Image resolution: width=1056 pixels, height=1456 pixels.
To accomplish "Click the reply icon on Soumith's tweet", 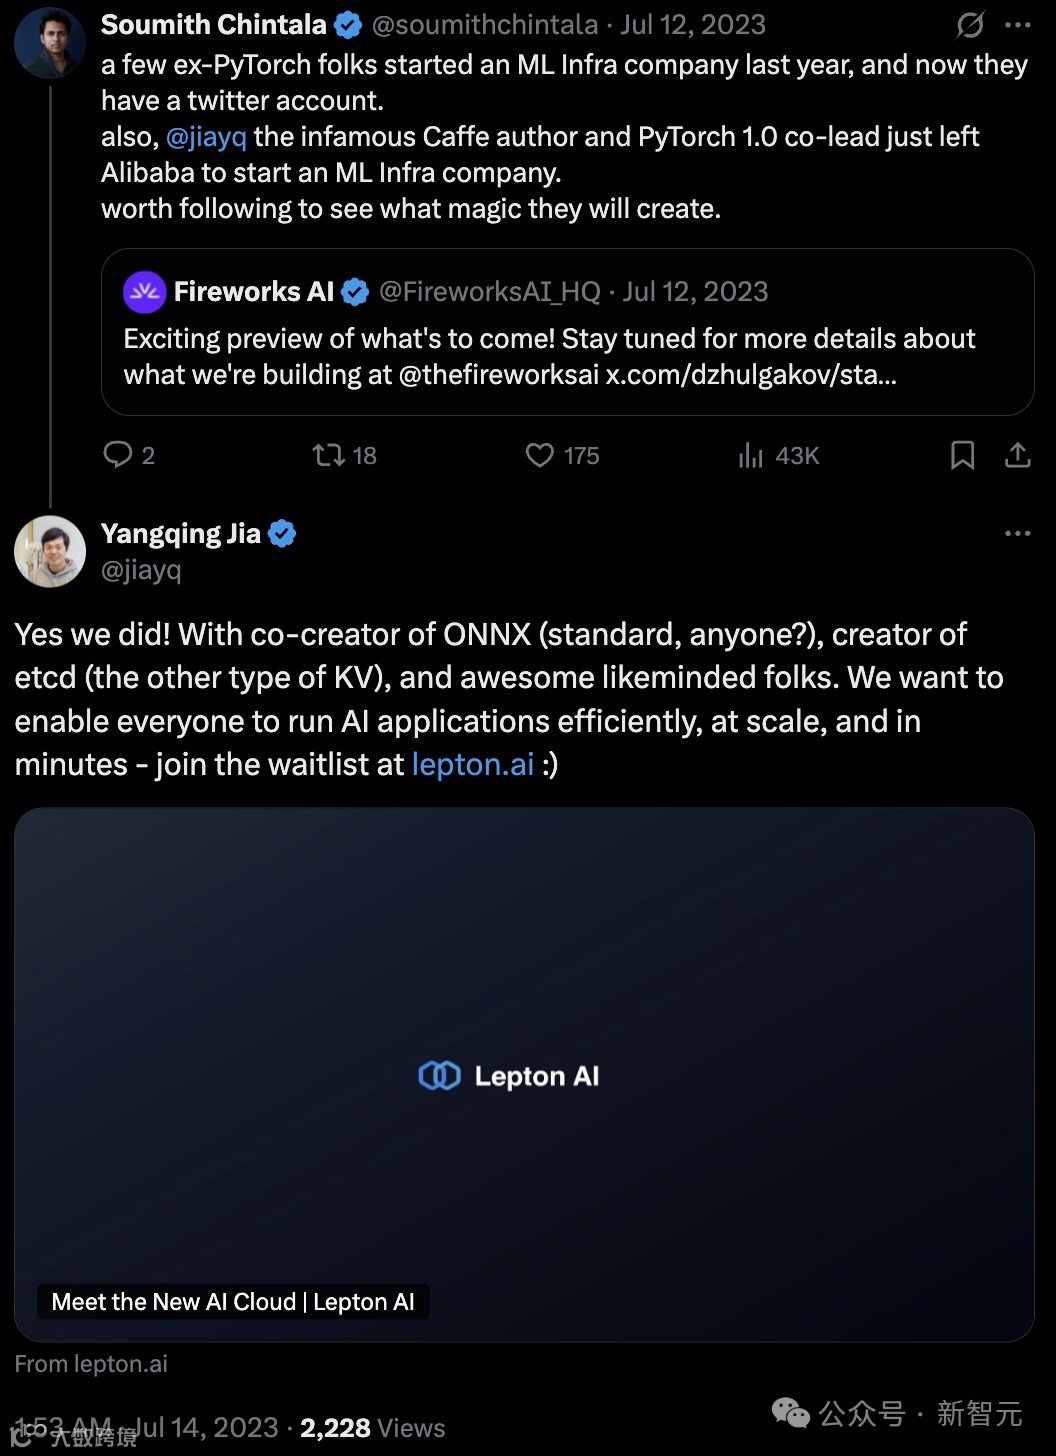I will tap(118, 455).
